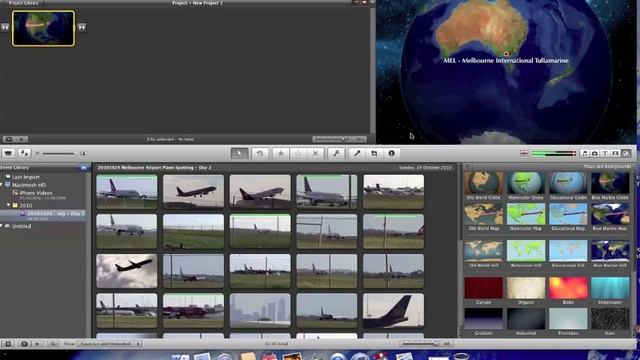Toggle the audio skimming waveform button
The image size is (640, 360).
tap(524, 153)
